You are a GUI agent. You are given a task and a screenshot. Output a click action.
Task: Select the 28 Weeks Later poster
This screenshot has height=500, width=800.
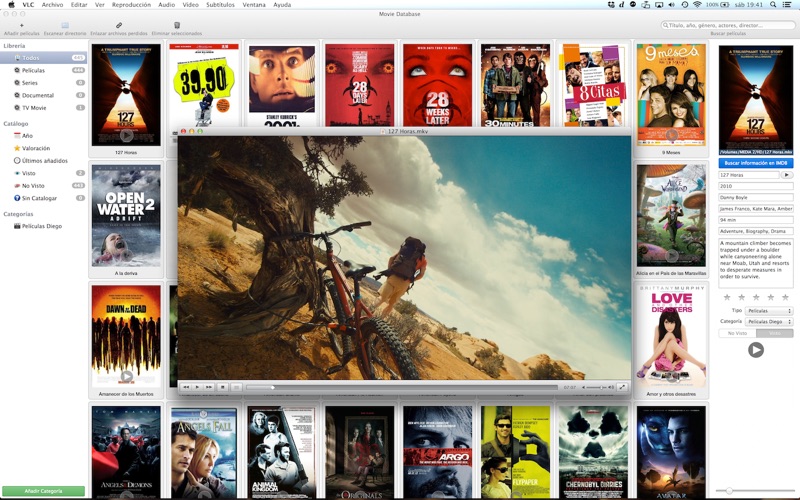click(x=437, y=85)
